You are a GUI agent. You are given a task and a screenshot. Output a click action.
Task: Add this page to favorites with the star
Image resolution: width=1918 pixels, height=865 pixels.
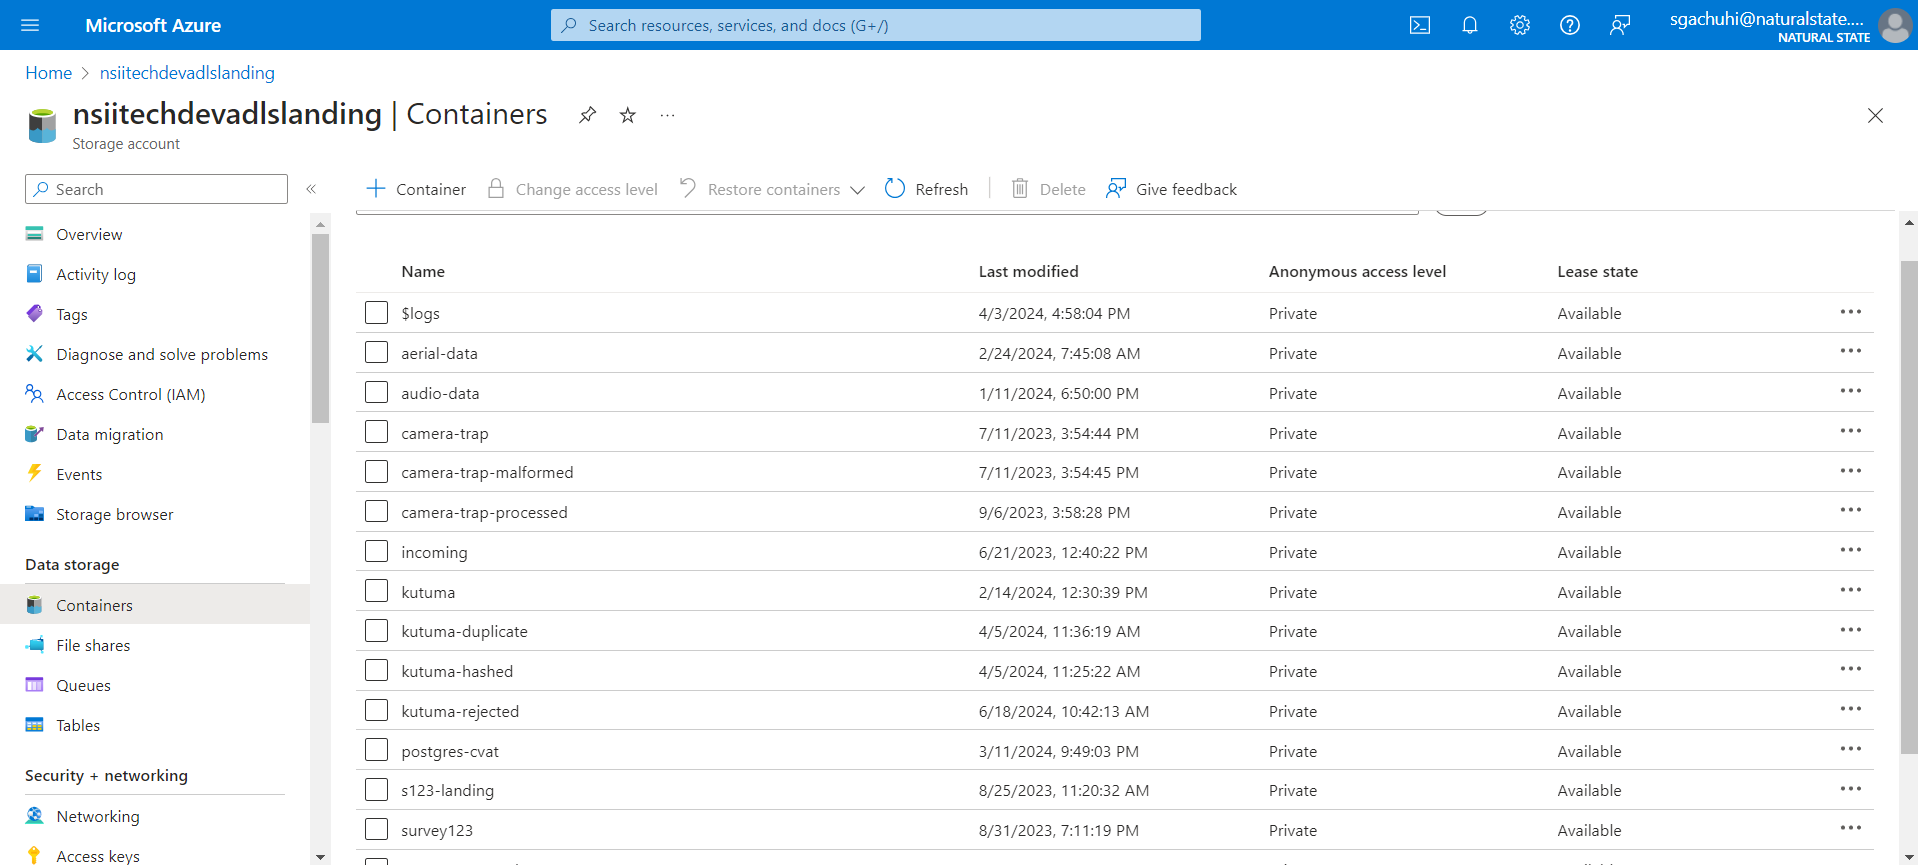pyautogui.click(x=627, y=115)
